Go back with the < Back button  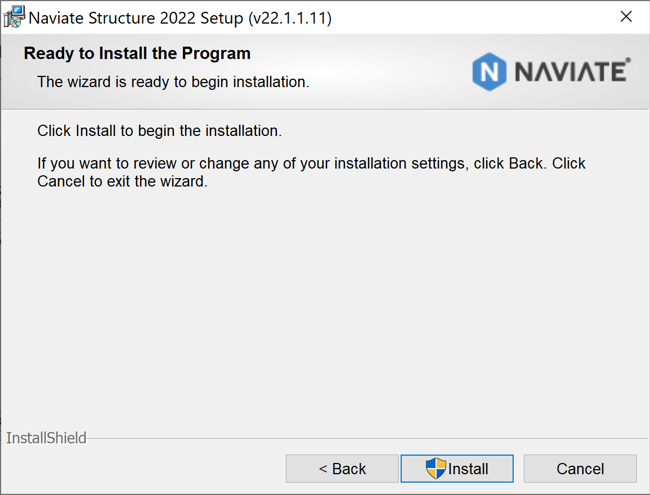pyautogui.click(x=342, y=468)
